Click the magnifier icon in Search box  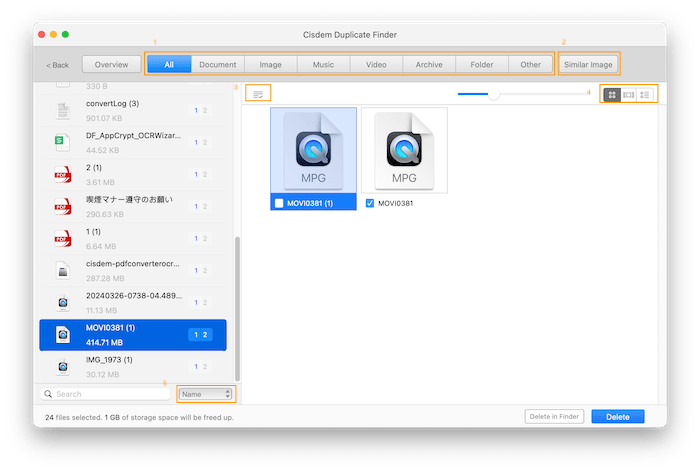[48, 394]
